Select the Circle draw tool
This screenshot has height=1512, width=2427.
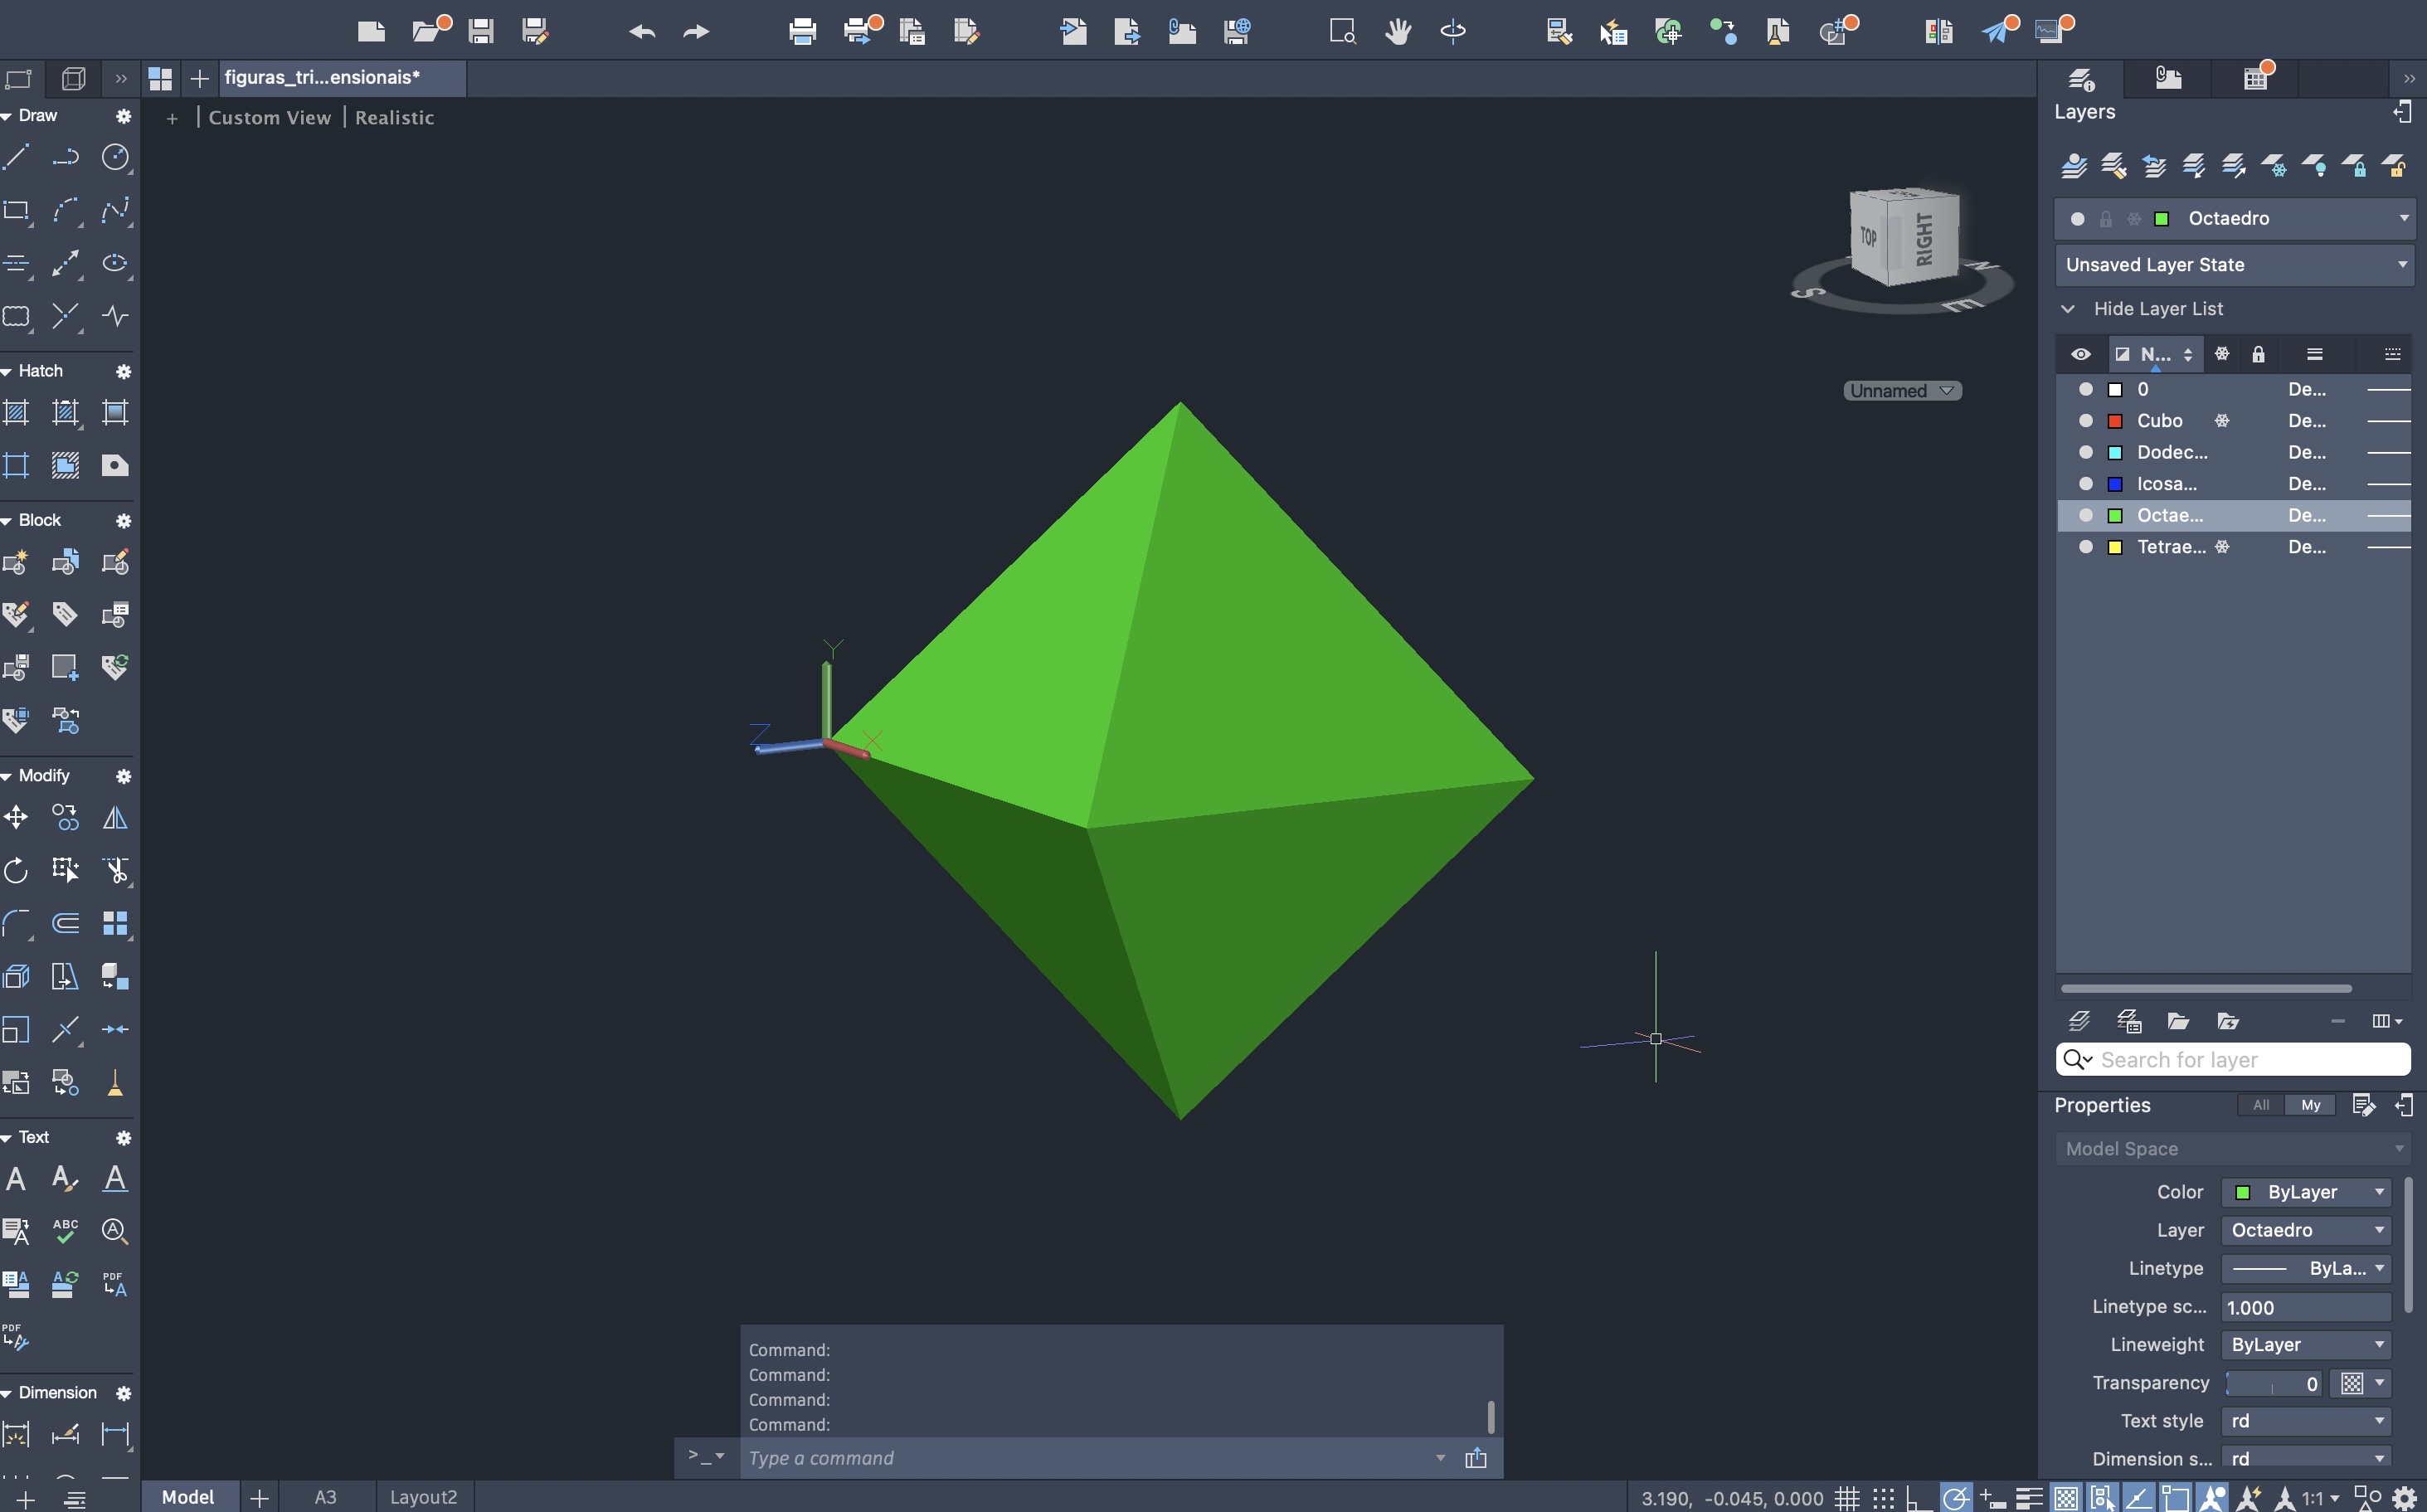point(115,157)
